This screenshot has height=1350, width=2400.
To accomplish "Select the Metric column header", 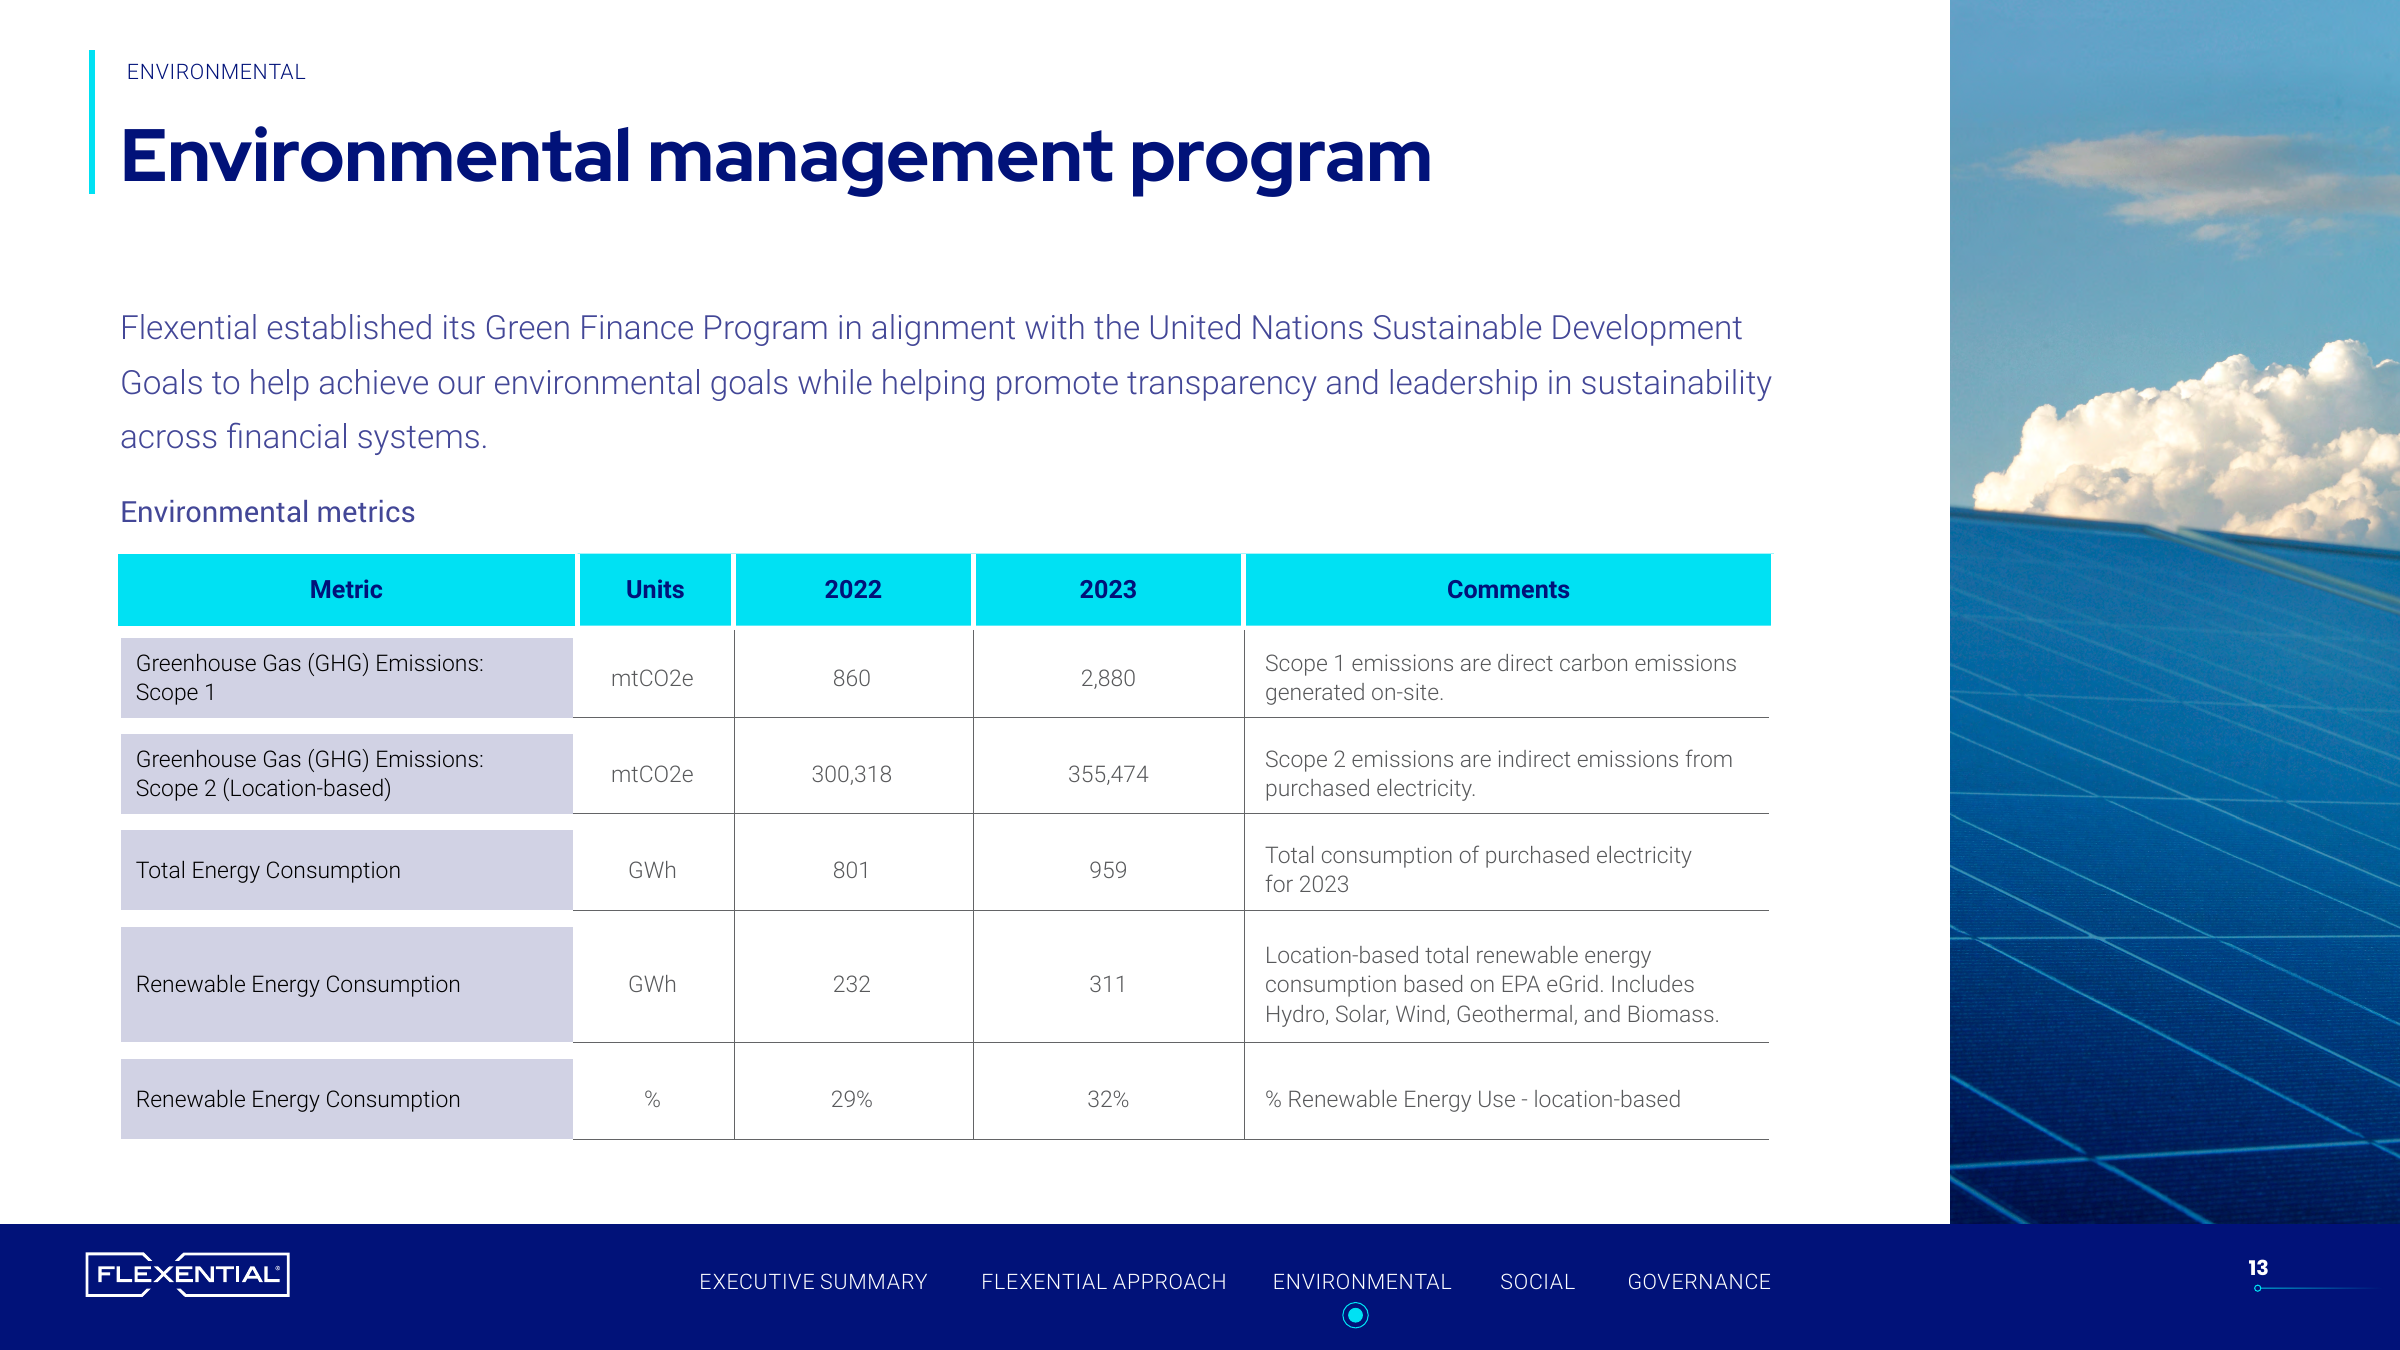I will coord(346,590).
